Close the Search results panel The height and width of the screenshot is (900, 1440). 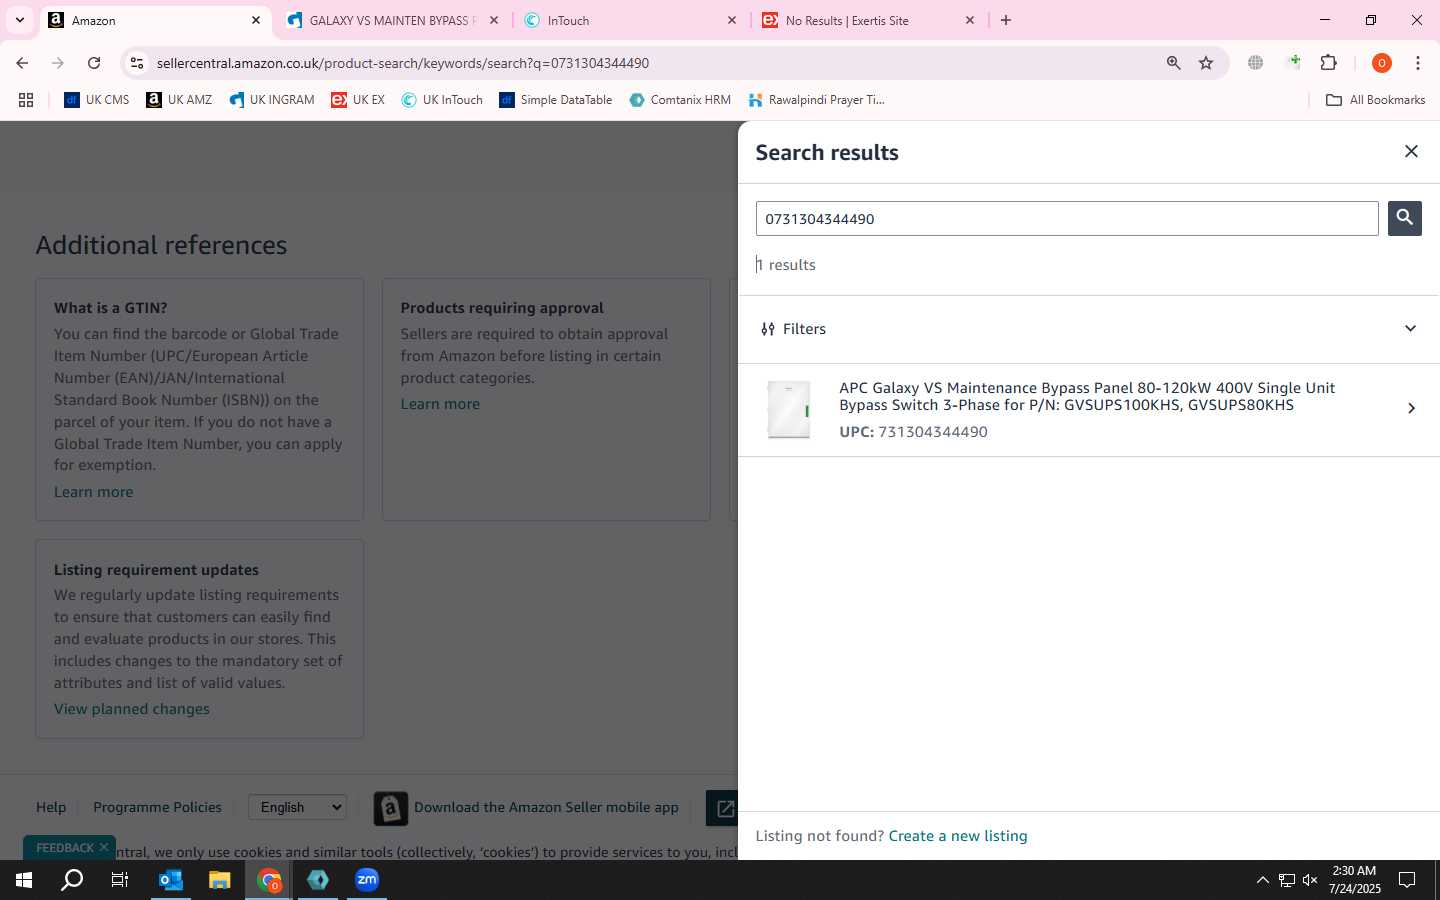point(1411,151)
